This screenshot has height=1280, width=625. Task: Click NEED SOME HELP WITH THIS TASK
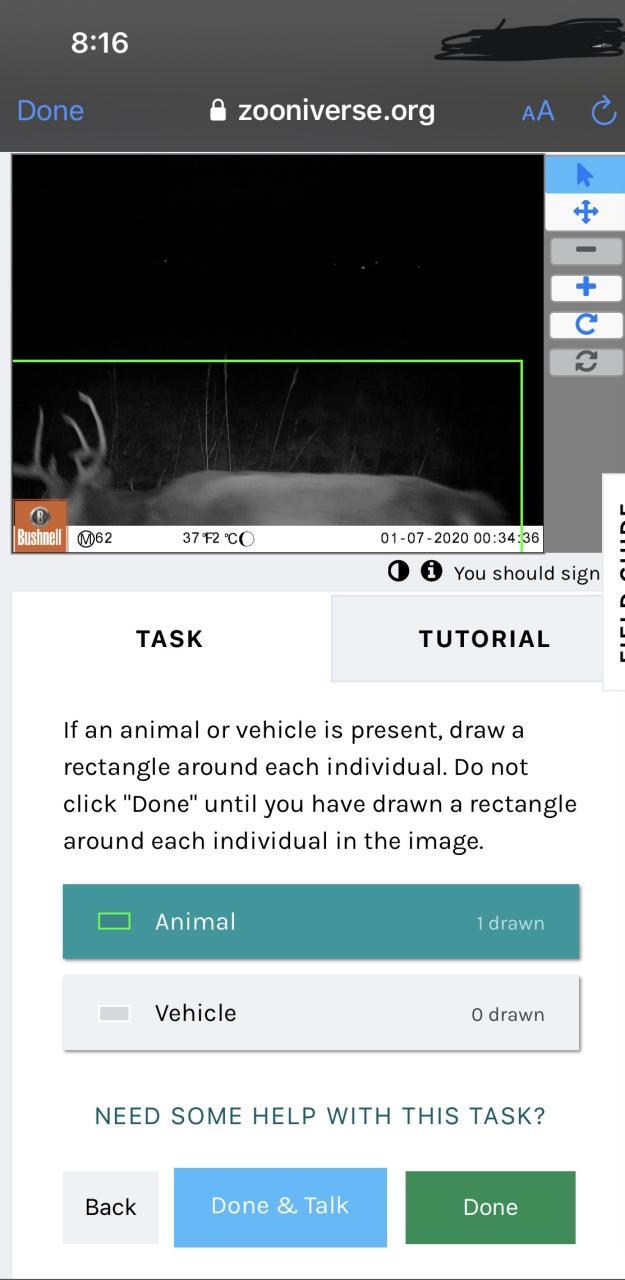(320, 1116)
